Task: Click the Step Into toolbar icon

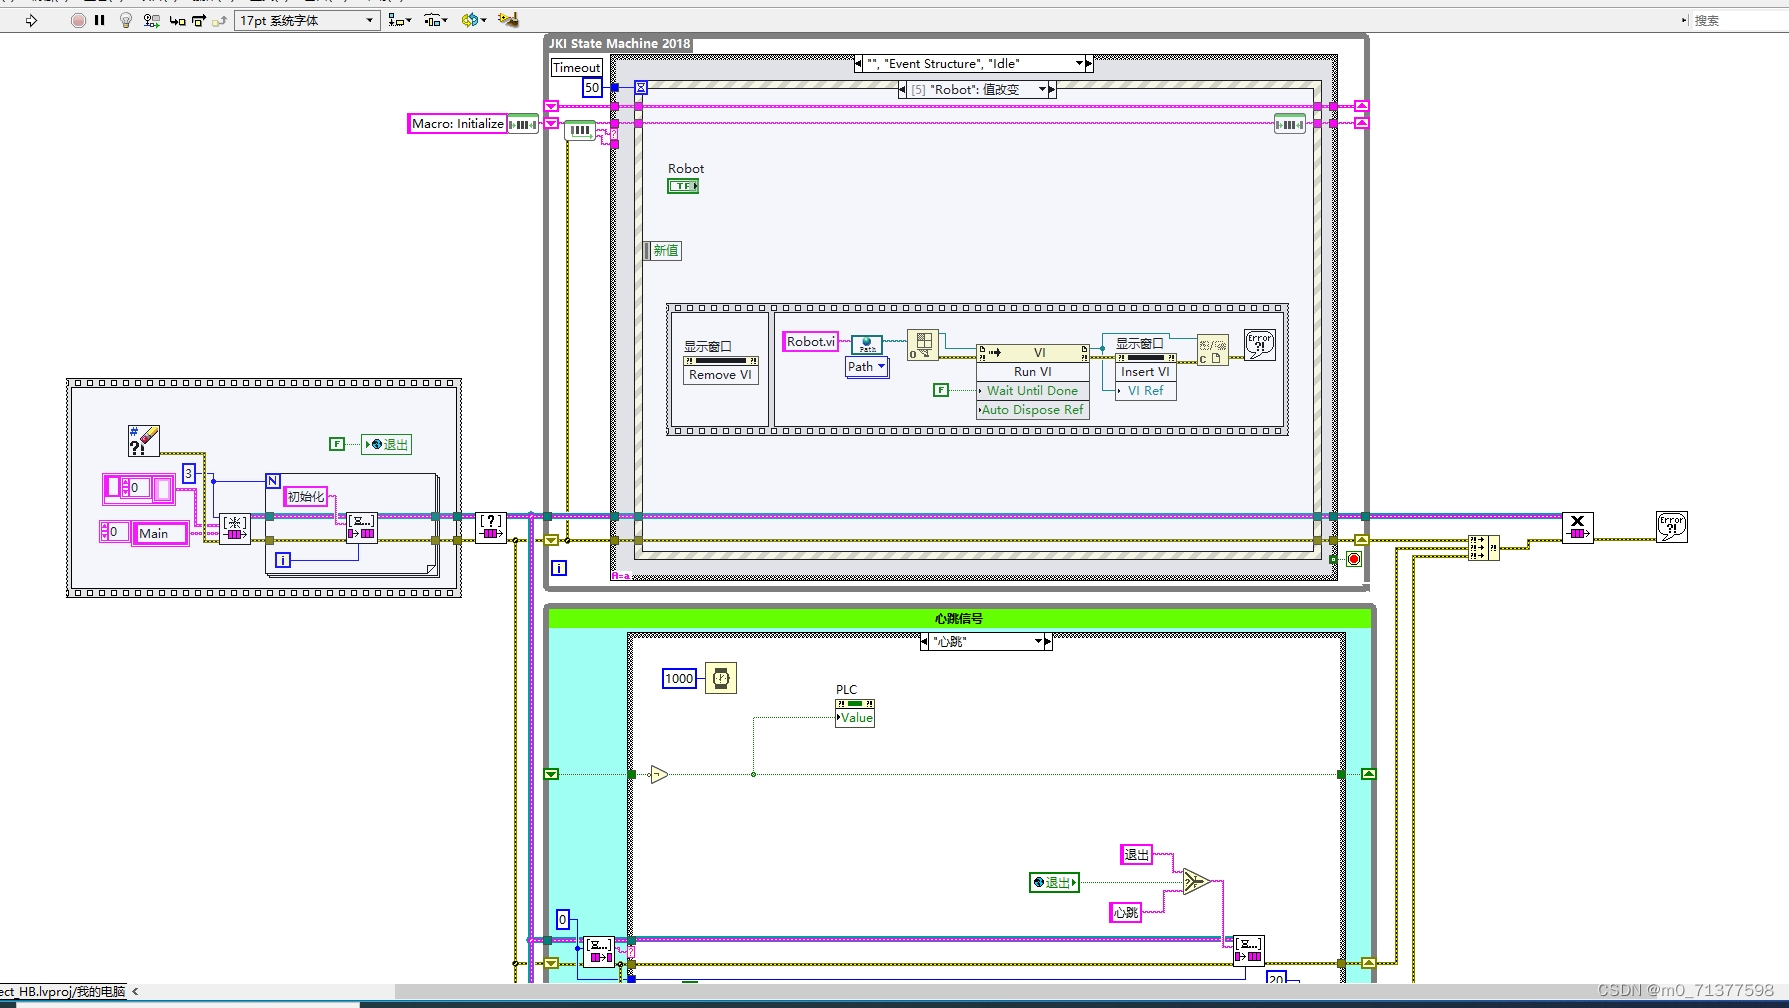Action: pos(177,20)
